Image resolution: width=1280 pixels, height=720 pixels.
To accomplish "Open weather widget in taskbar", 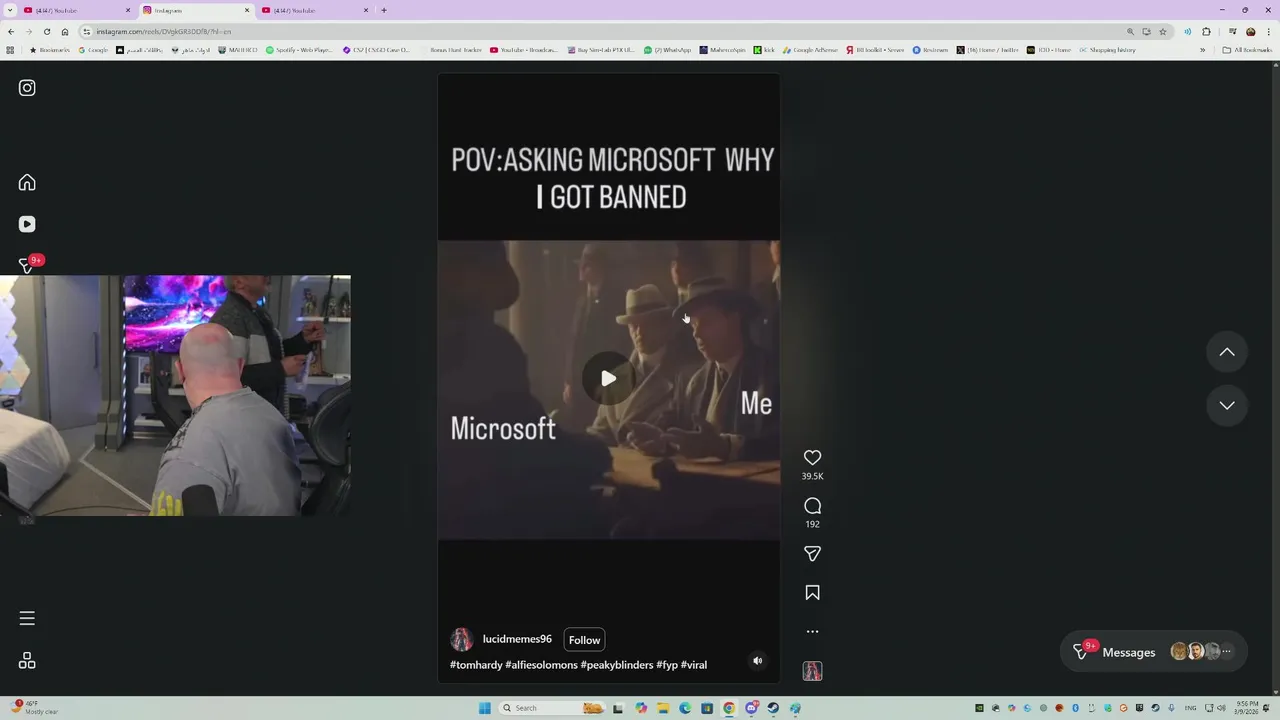I will [x=35, y=708].
